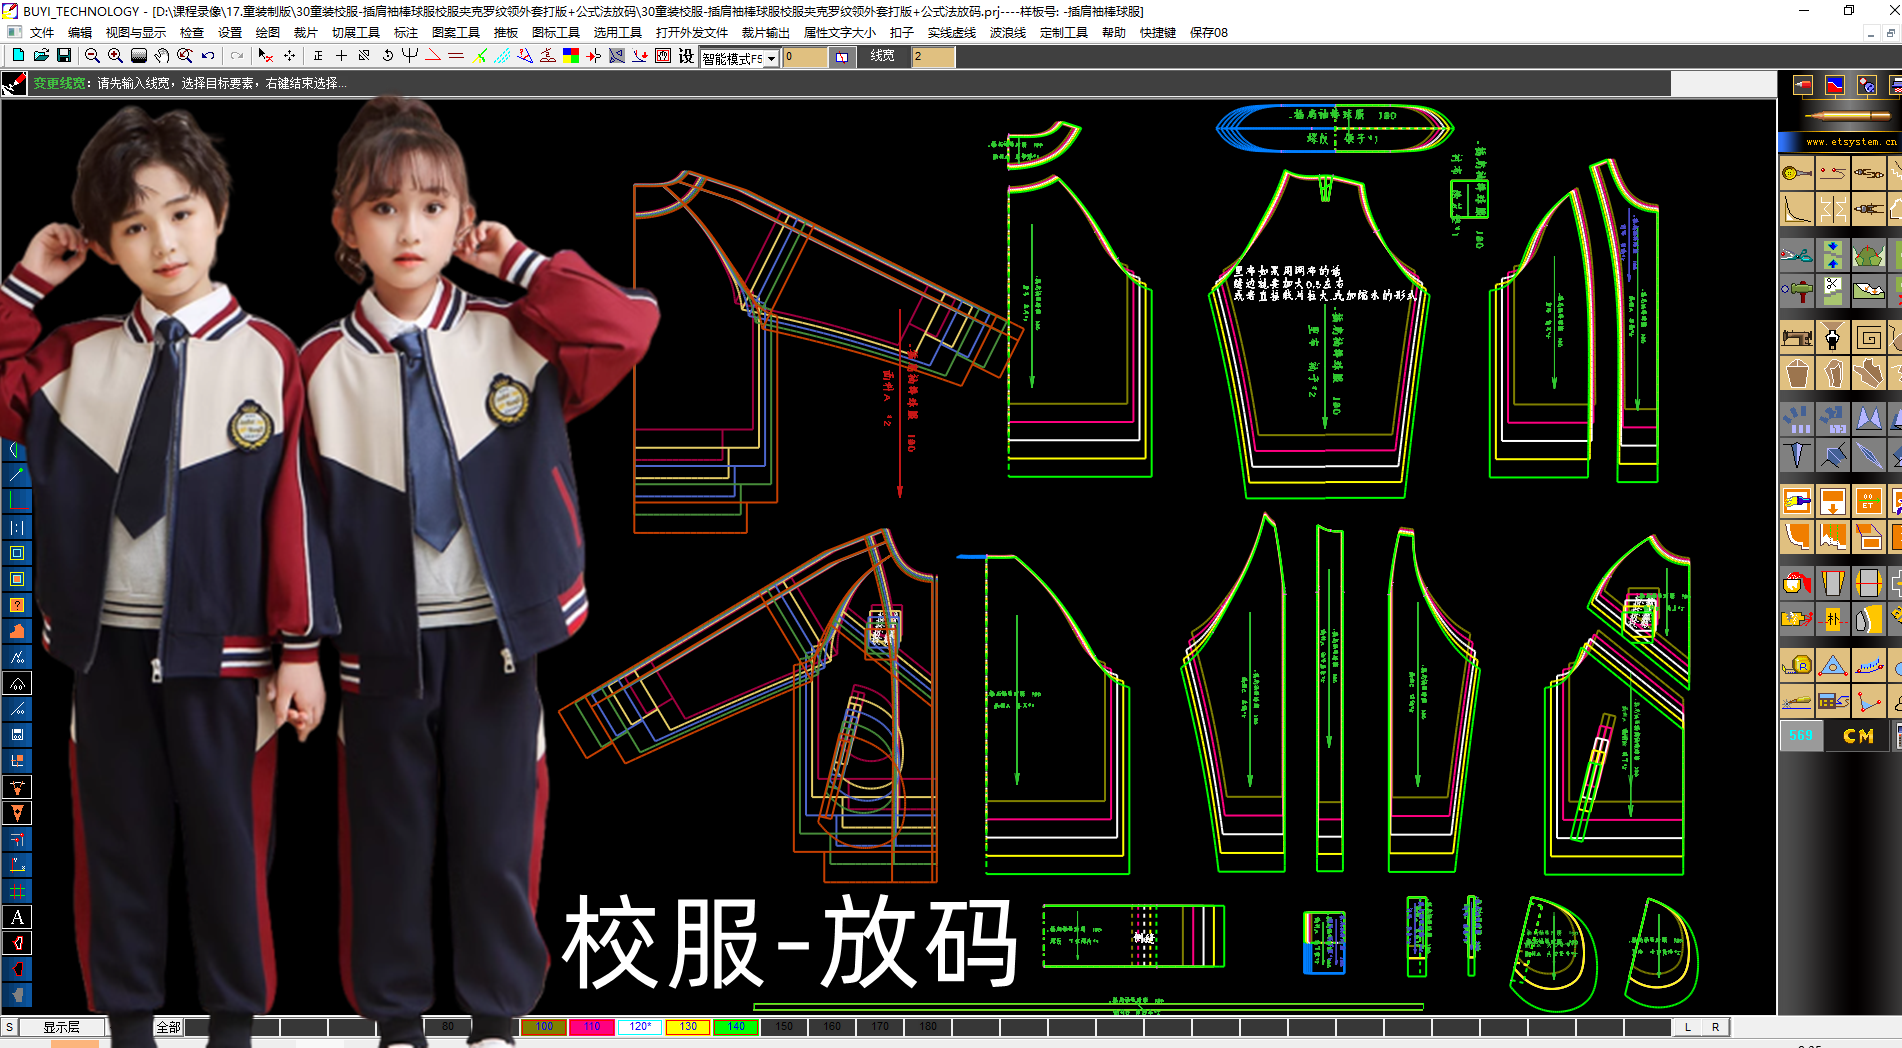Image resolution: width=1902 pixels, height=1048 pixels.
Task: Click the zoom in magnifier
Action: (x=115, y=56)
